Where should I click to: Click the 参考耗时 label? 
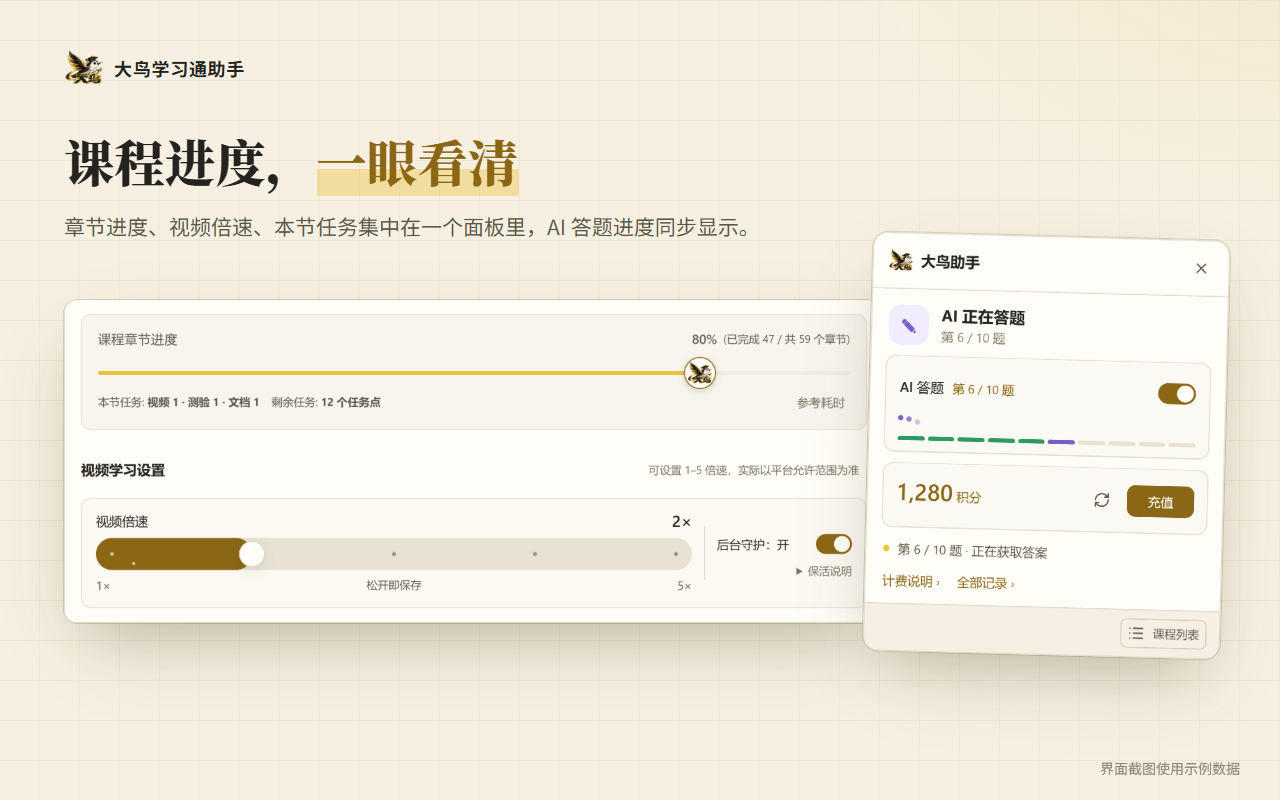821,403
